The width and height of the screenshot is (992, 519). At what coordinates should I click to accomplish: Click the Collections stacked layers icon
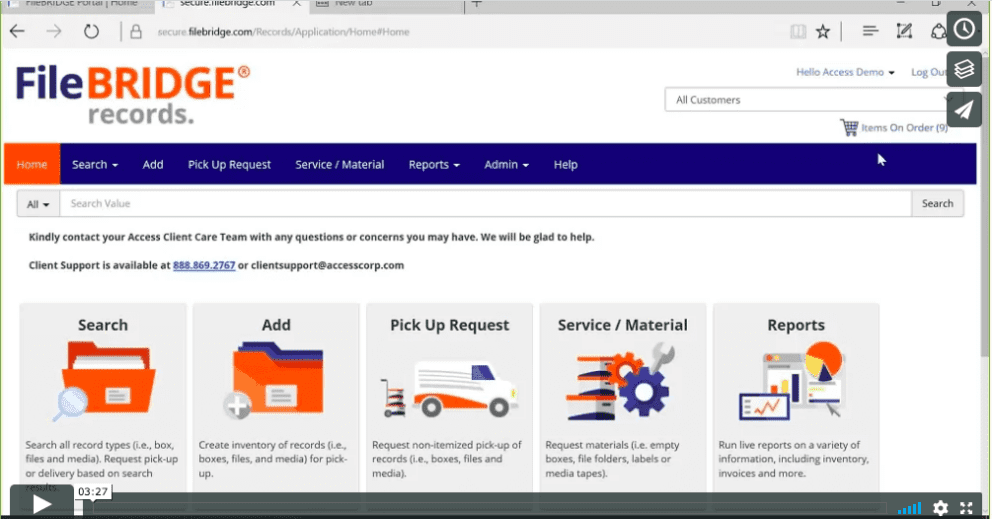[x=964, y=69]
